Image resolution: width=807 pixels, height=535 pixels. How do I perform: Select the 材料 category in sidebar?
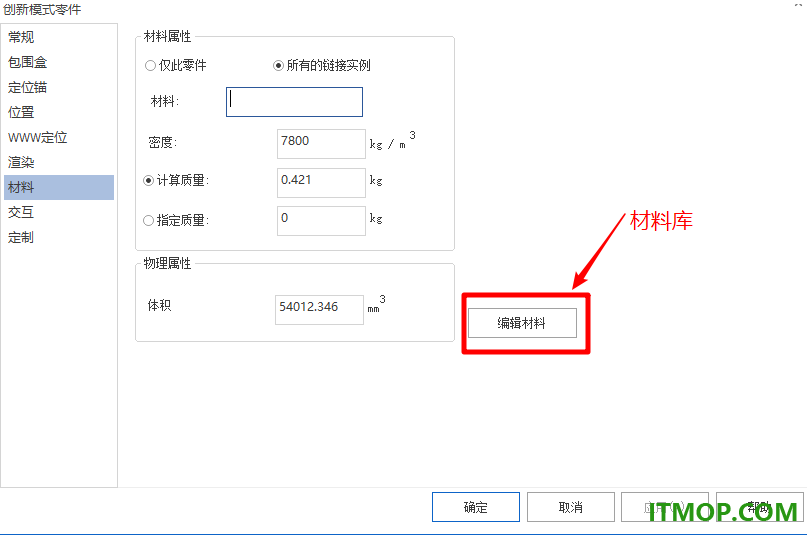(x=59, y=187)
